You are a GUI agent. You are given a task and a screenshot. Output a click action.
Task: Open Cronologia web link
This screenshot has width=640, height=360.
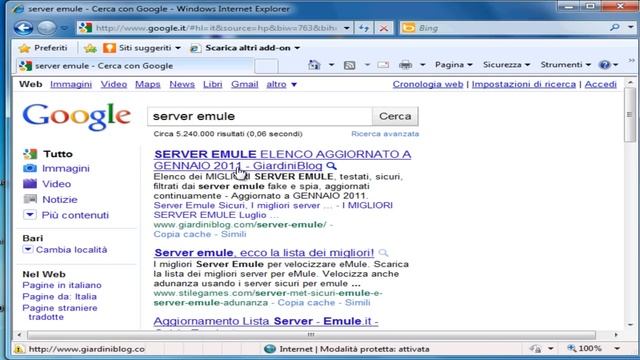coord(428,84)
